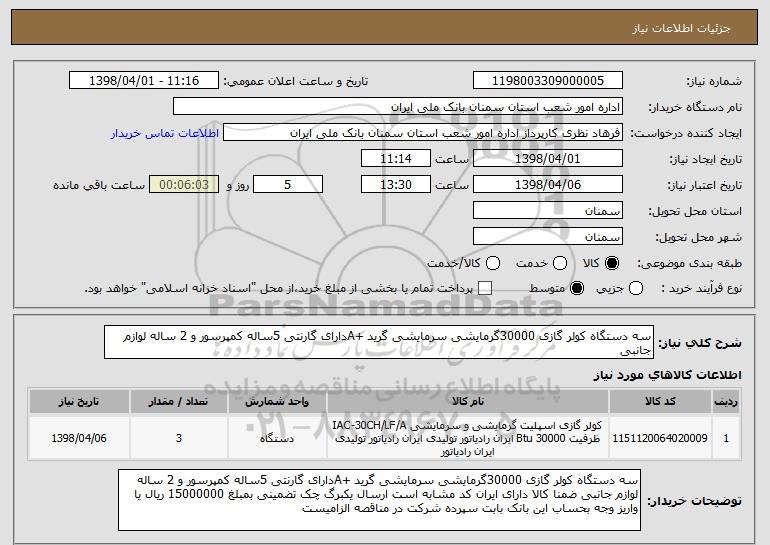
Task: Click the creation date field 1398/04/01
Action: [x=548, y=159]
